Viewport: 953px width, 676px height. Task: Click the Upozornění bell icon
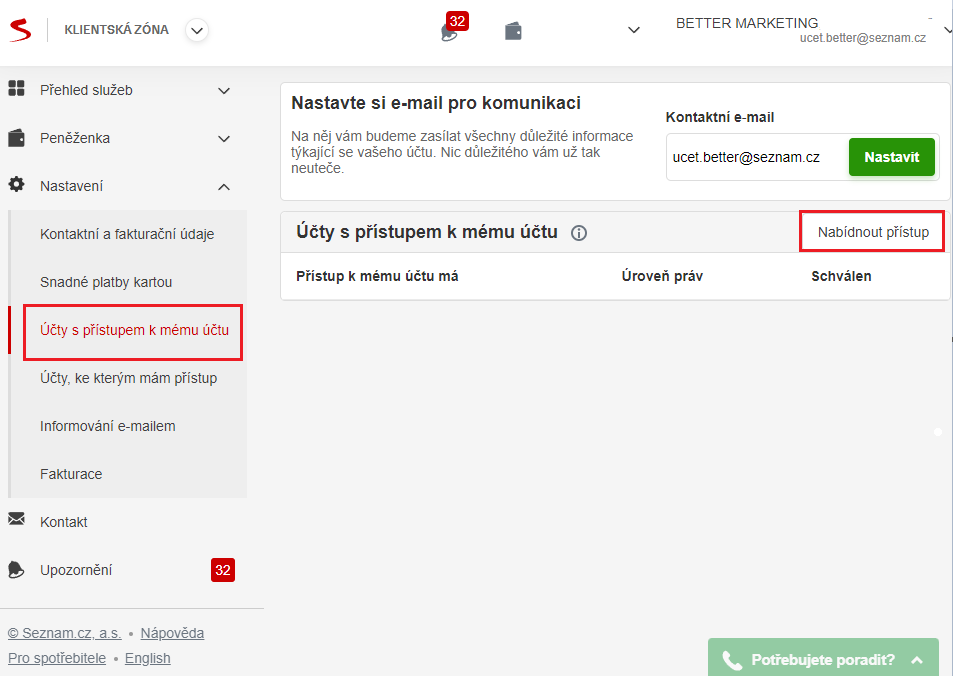pos(16,570)
